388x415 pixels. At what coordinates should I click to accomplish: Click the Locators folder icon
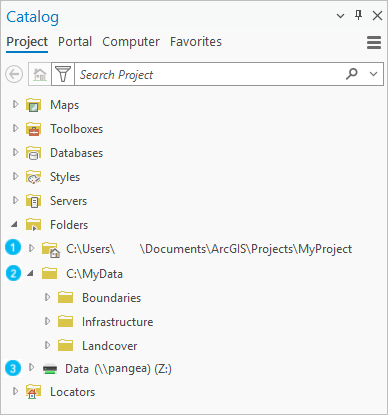tap(33, 392)
